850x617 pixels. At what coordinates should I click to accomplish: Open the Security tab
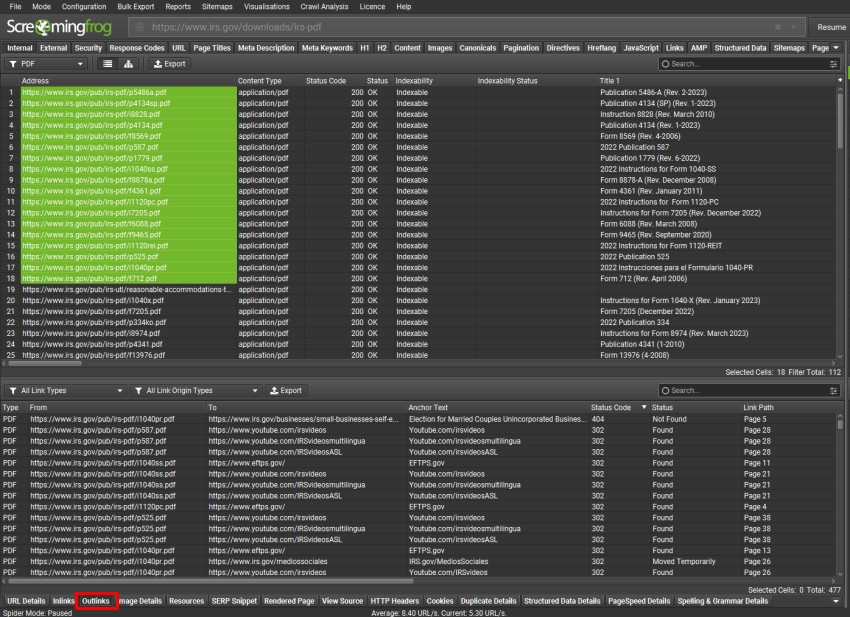click(x=88, y=48)
